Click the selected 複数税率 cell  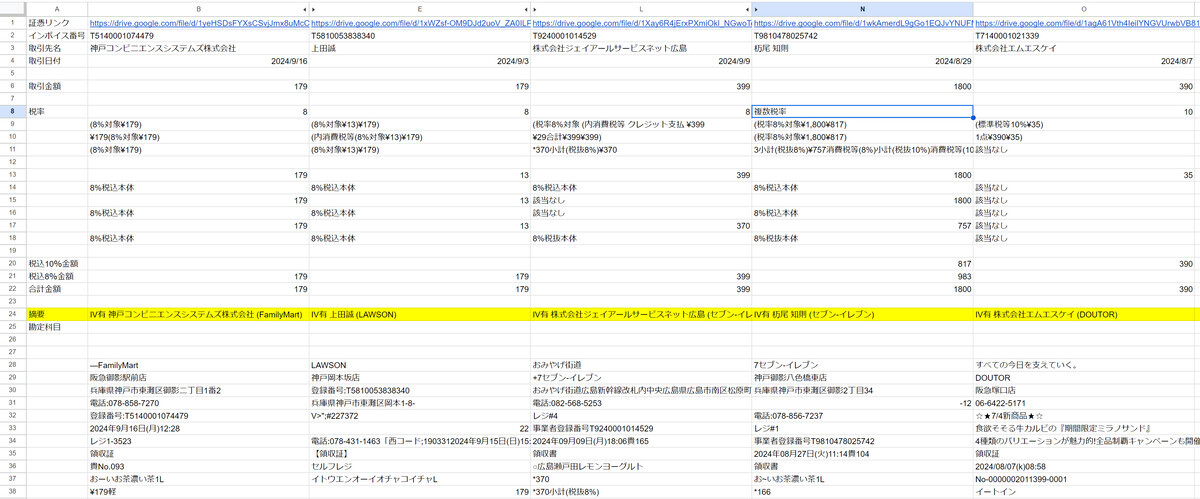862,111
